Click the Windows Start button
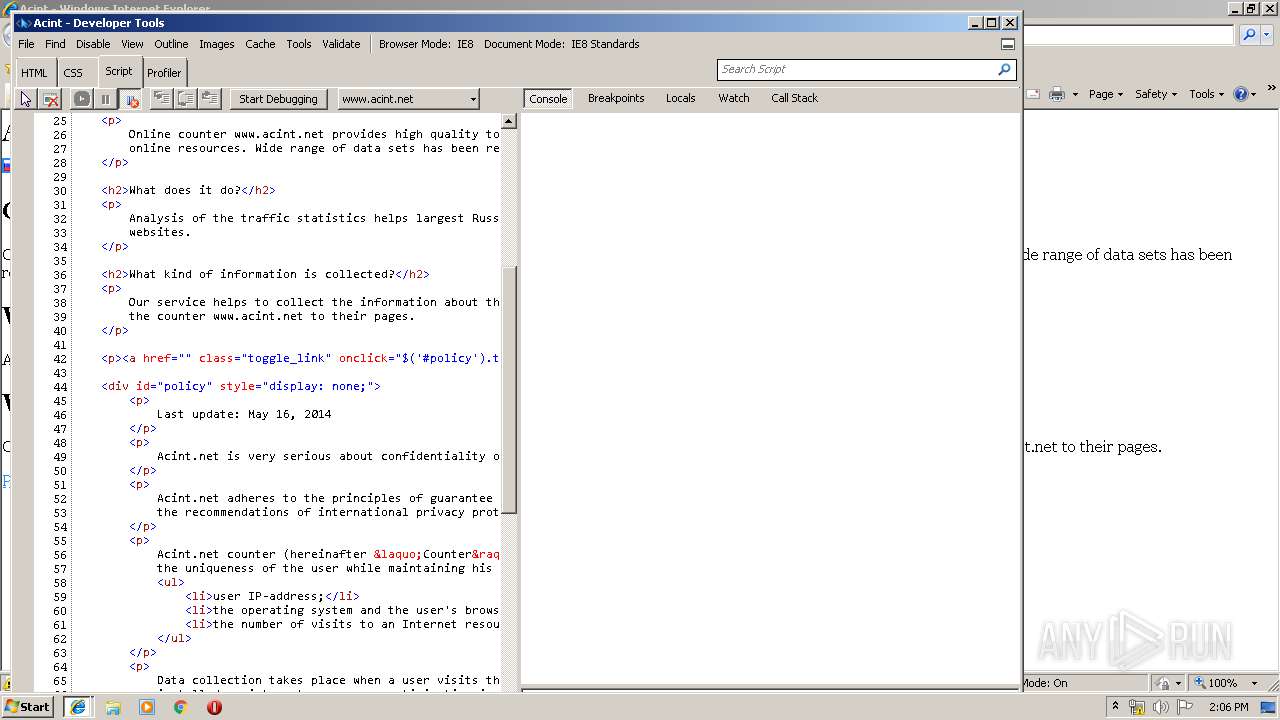This screenshot has width=1280, height=720. click(28, 706)
